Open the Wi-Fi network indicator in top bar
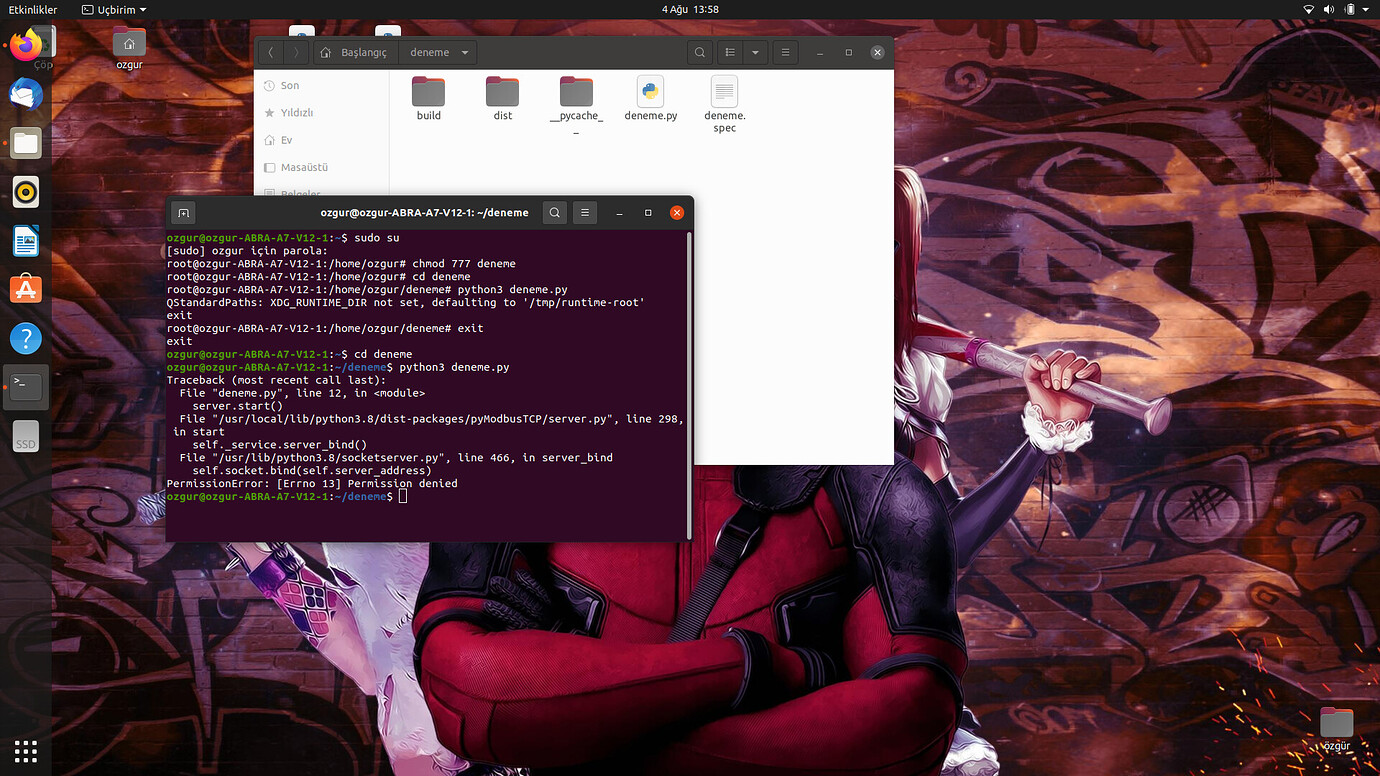The height and width of the screenshot is (776, 1380). (x=1310, y=9)
